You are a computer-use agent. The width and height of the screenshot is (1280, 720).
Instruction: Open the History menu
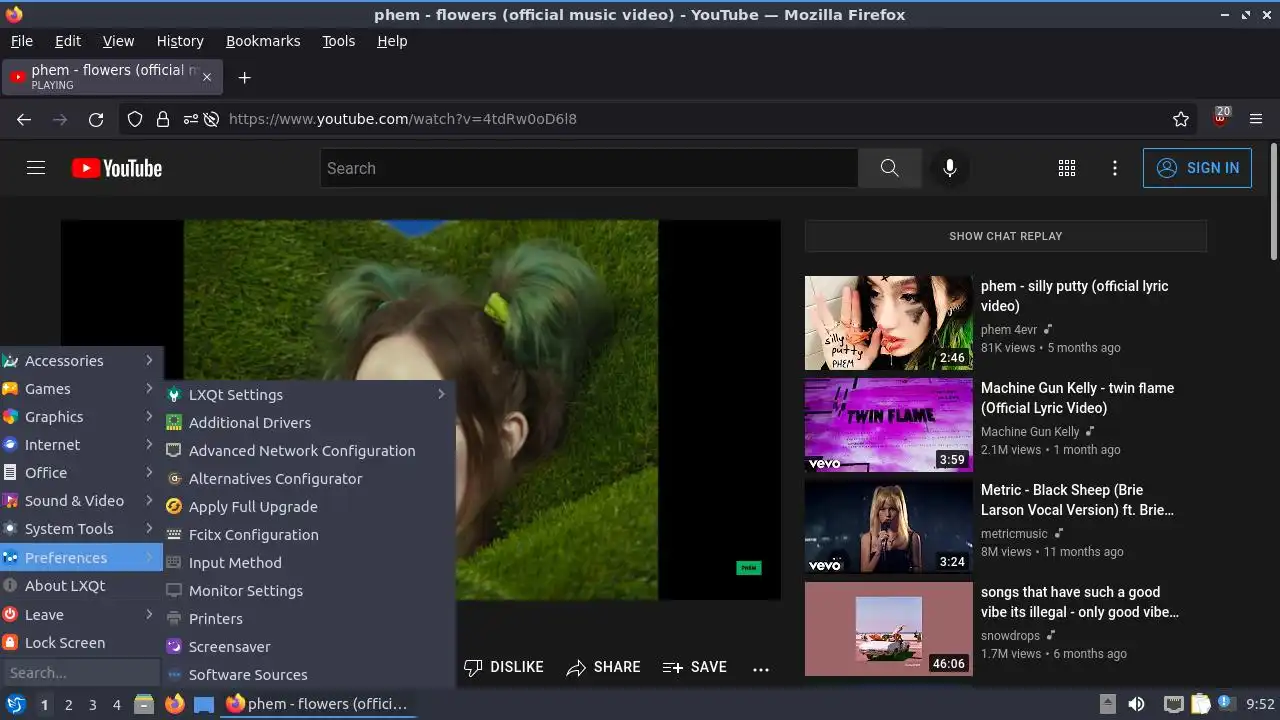click(180, 41)
